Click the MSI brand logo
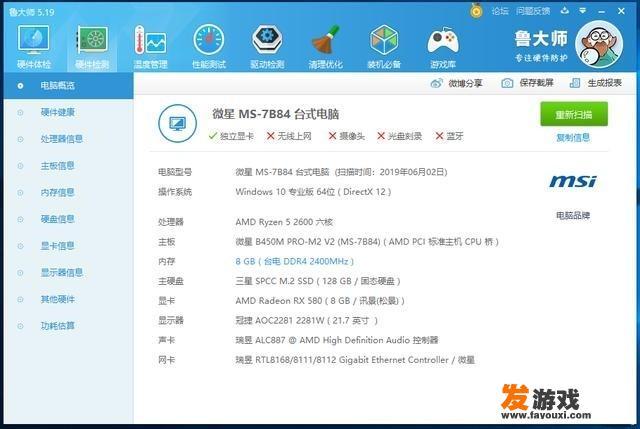The height and width of the screenshot is (429, 640). coord(573,181)
